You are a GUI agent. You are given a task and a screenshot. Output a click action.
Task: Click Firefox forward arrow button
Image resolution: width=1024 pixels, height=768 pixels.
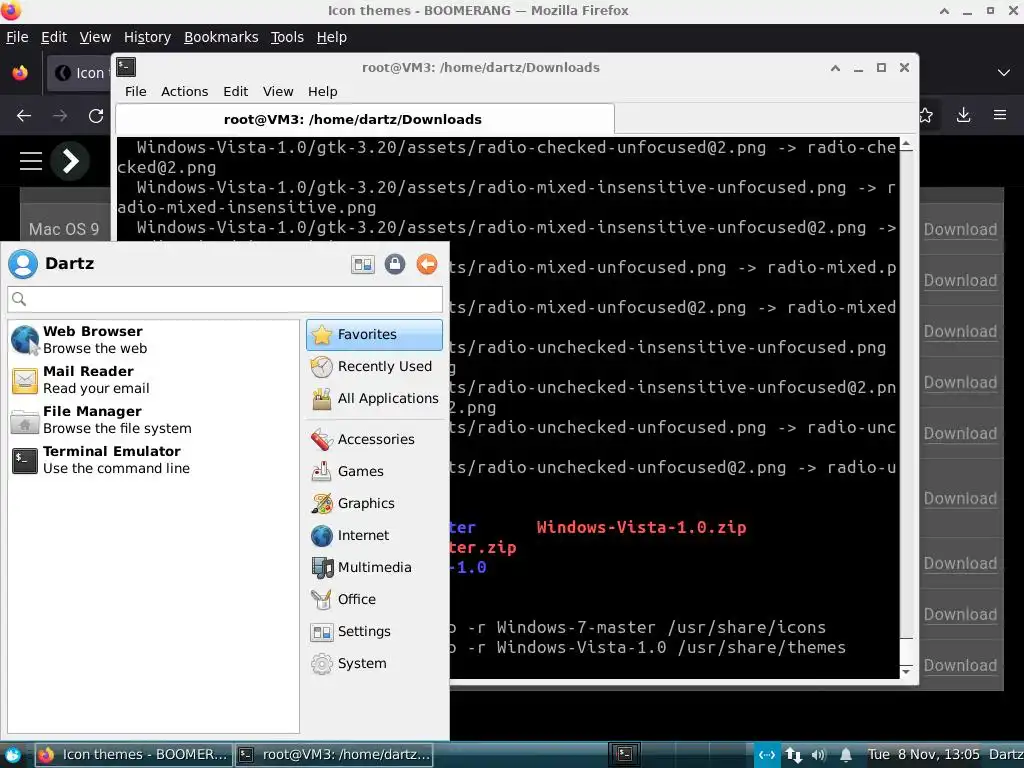point(60,116)
